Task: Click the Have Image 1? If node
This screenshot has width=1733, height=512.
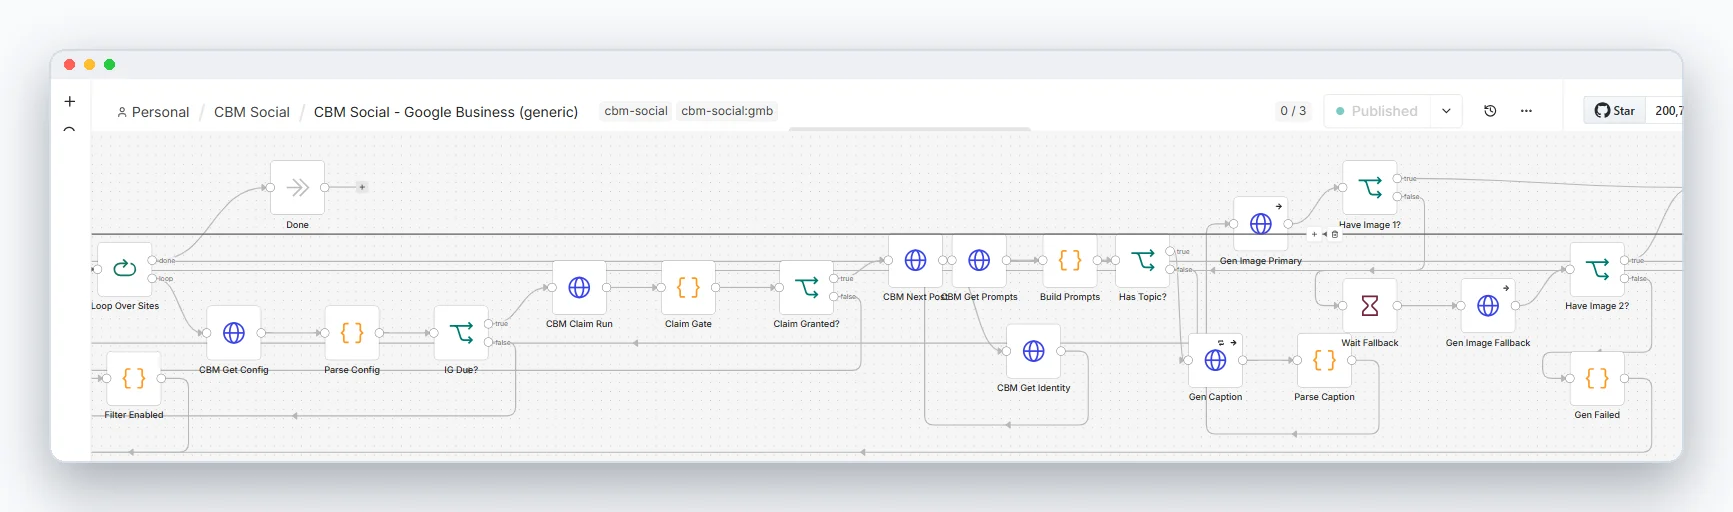Action: (x=1370, y=188)
